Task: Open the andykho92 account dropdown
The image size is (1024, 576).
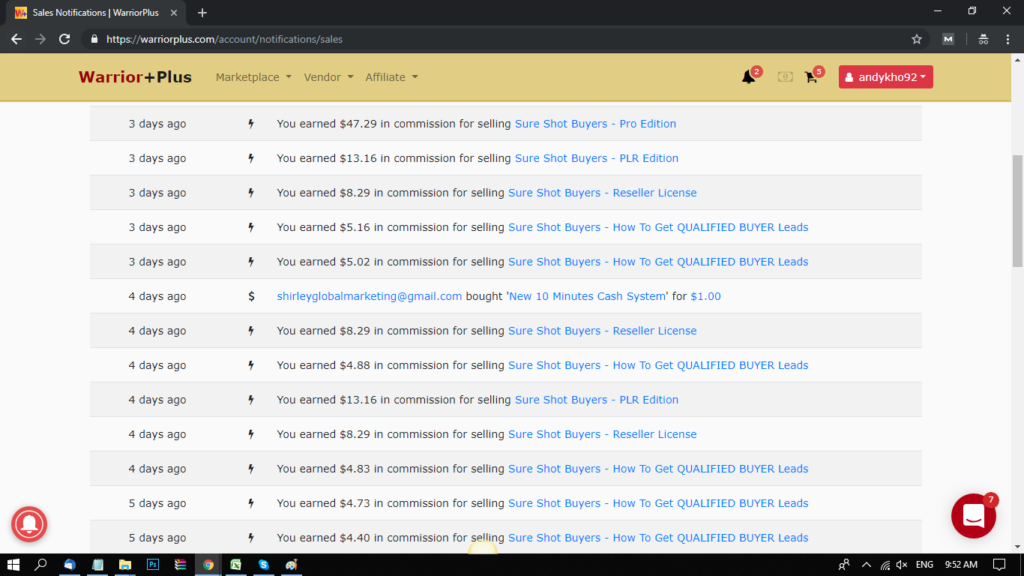Action: coord(886,77)
